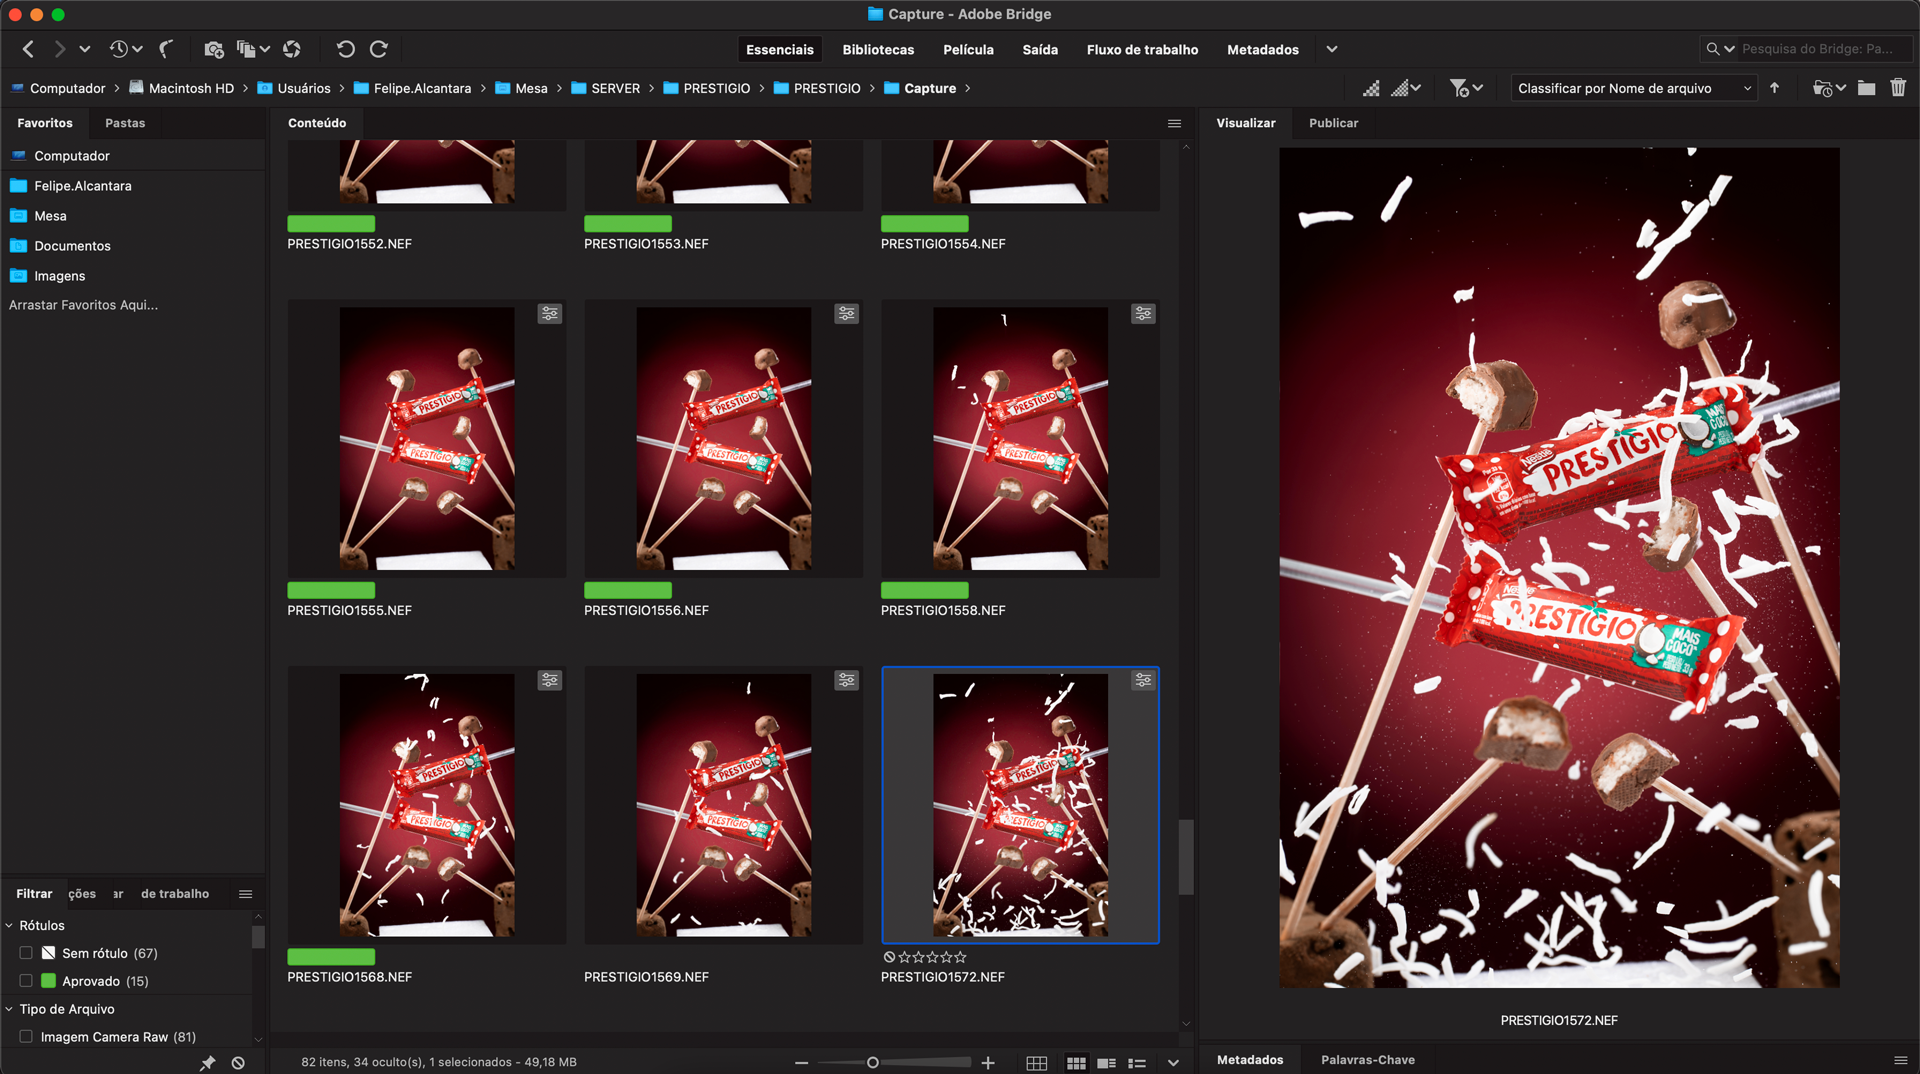Screen dimensions: 1920x1074
Task: Open in Camera Raw aperture icon
Action: pos(292,49)
